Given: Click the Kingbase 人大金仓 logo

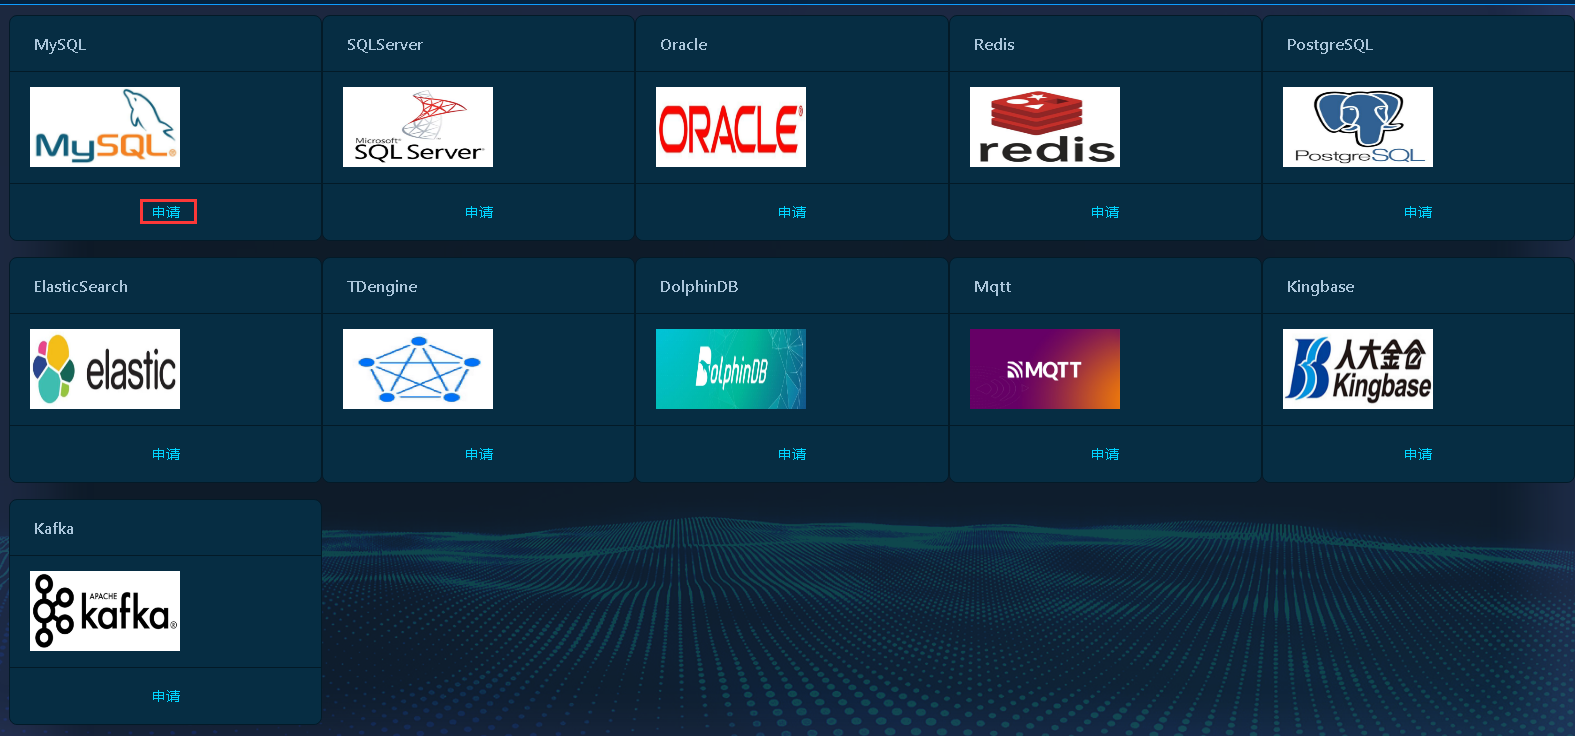Looking at the screenshot, I should (x=1358, y=369).
